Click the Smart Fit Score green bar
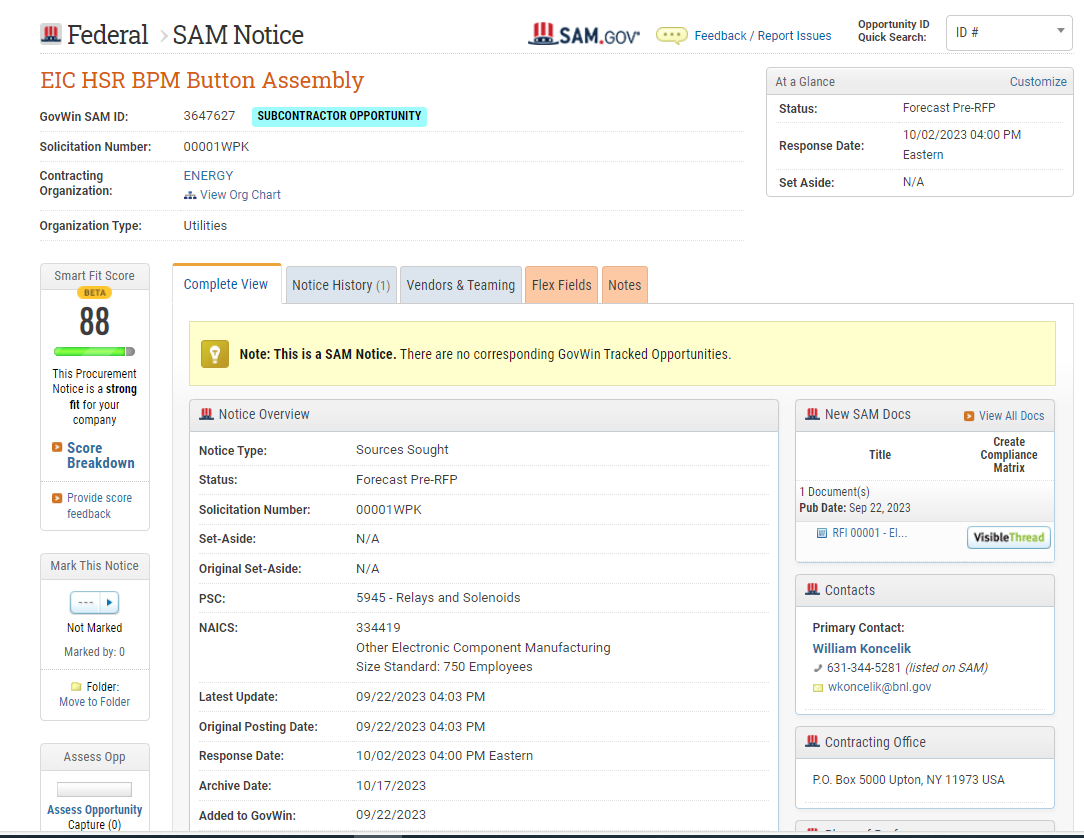The width and height of the screenshot is (1084, 838). [x=92, y=352]
